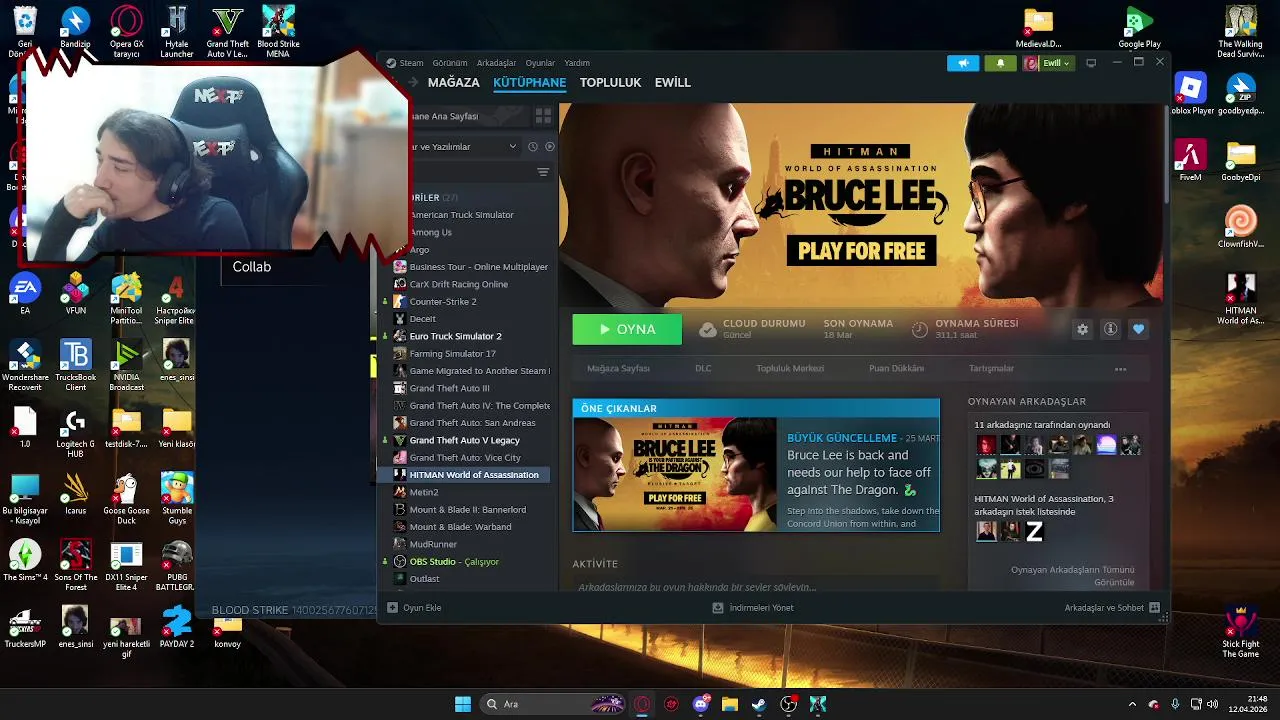
Task: Open Opera GX desktop shortcut
Action: click(126, 32)
